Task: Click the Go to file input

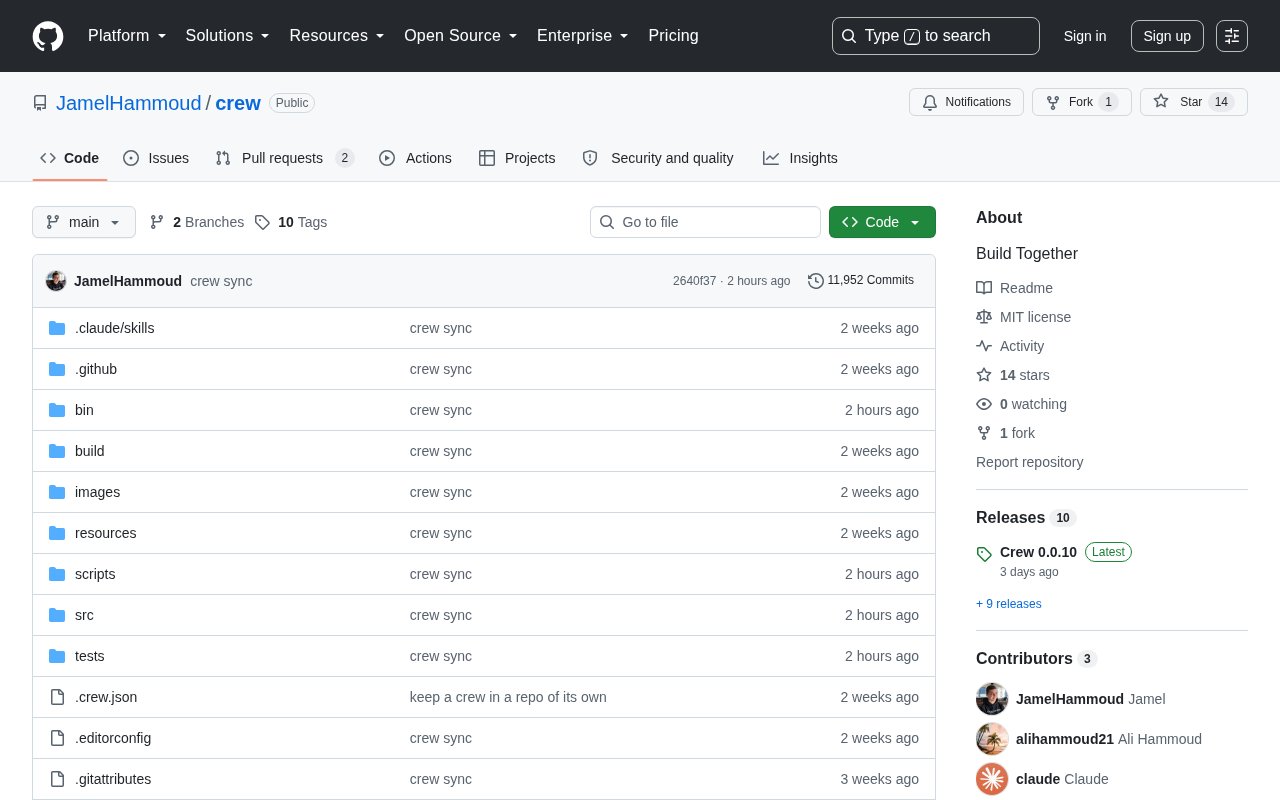Action: [705, 222]
